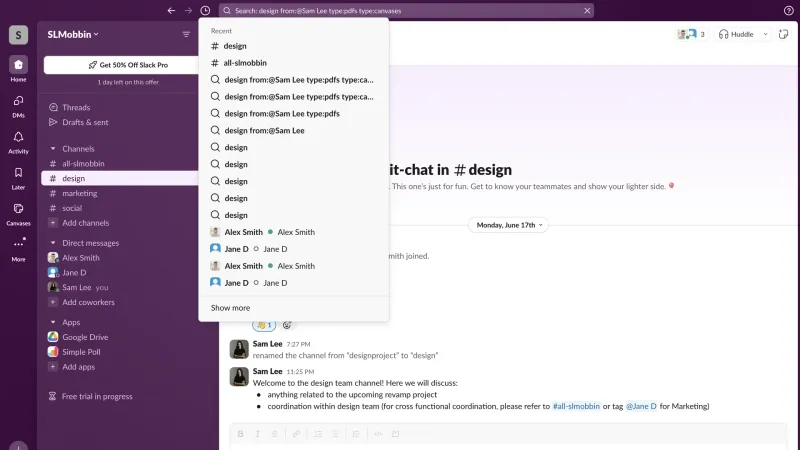Open the canvas icon in channel header

pyautogui.click(x=783, y=34)
